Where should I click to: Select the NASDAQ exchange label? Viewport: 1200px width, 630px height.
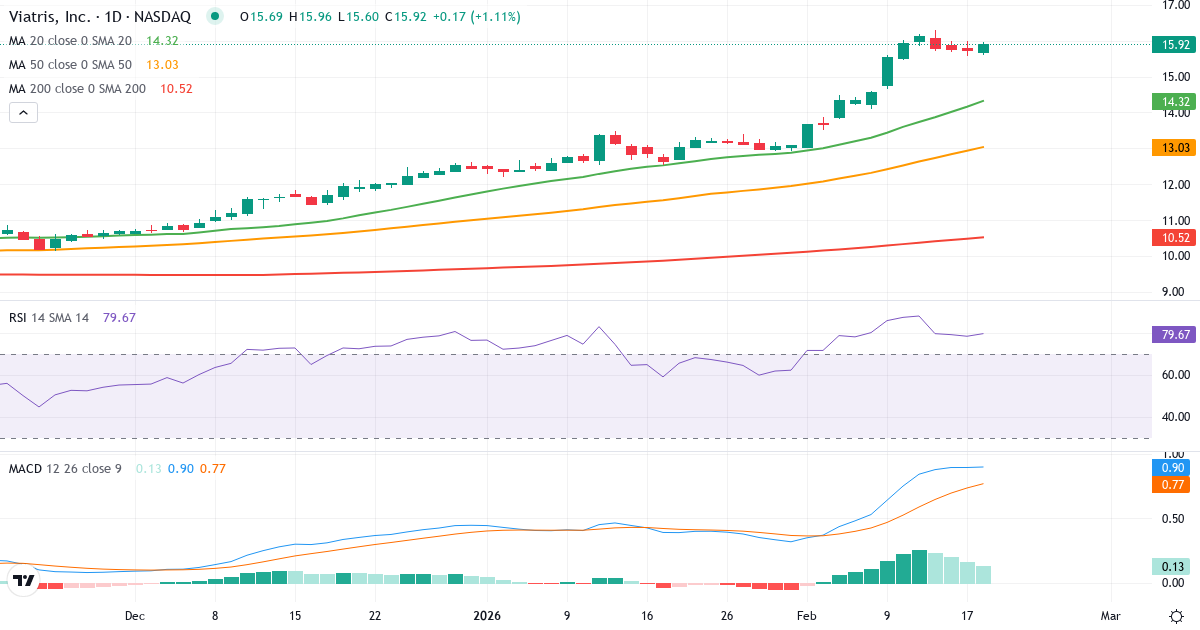162,16
